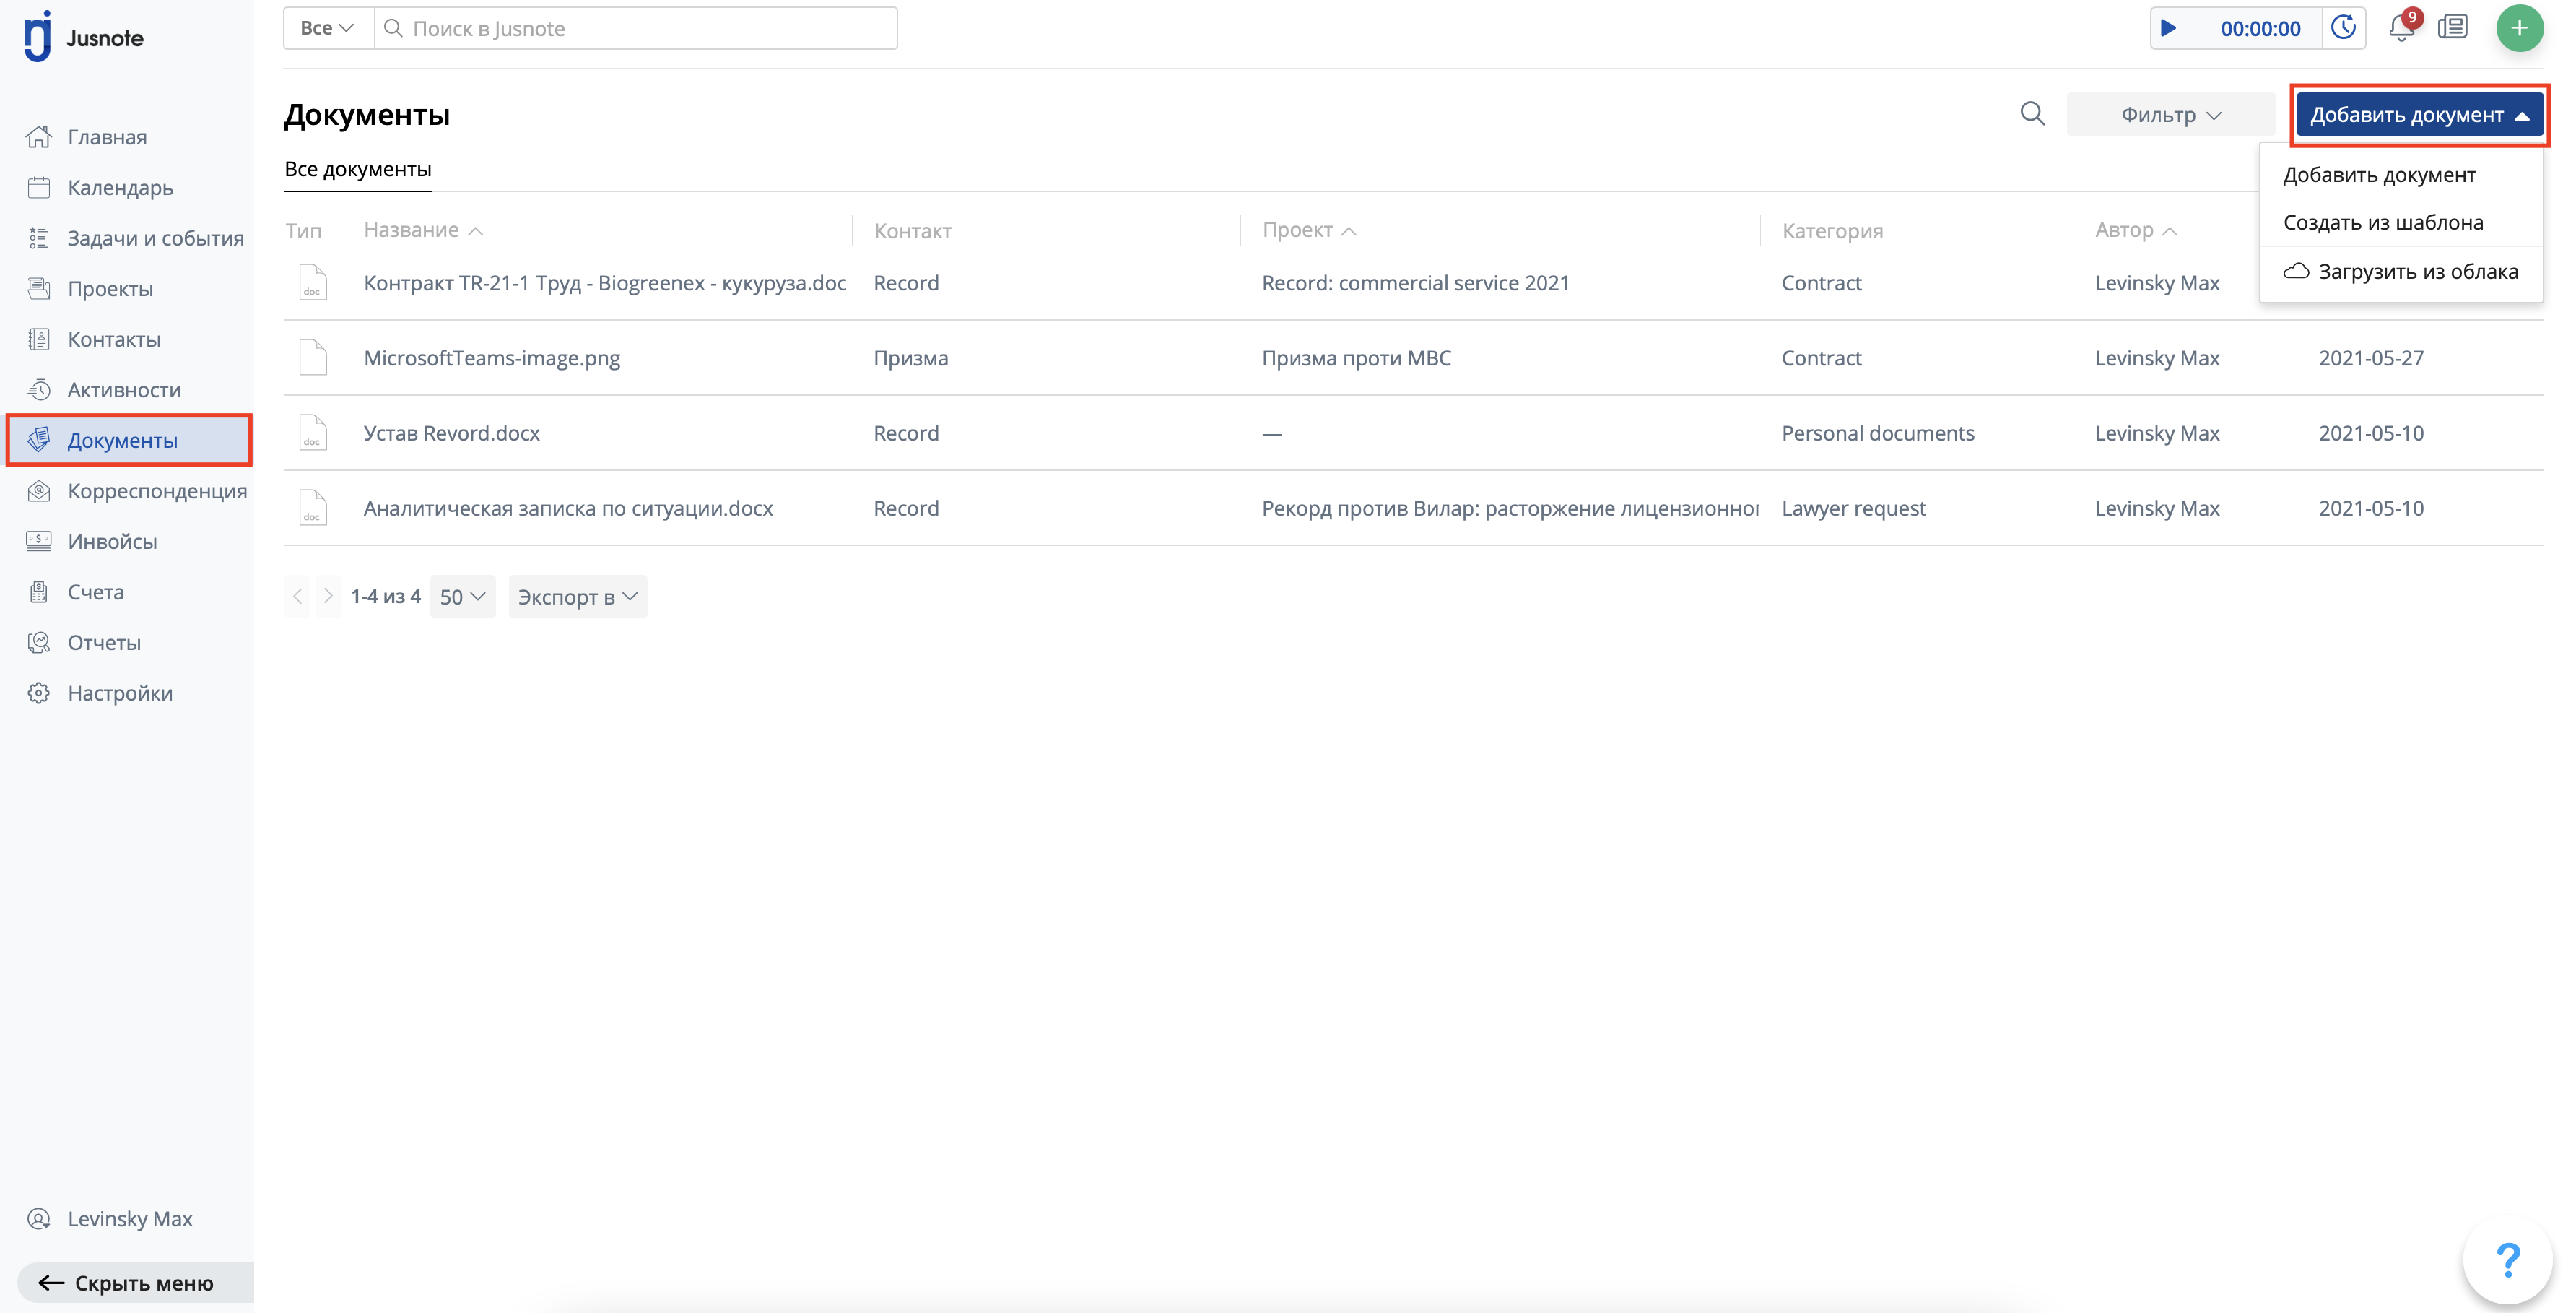
Task: Focus the Поиск в Jusnote search field
Action: pyautogui.click(x=636, y=28)
